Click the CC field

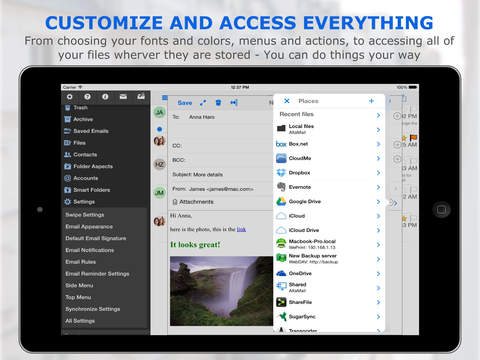(221, 146)
